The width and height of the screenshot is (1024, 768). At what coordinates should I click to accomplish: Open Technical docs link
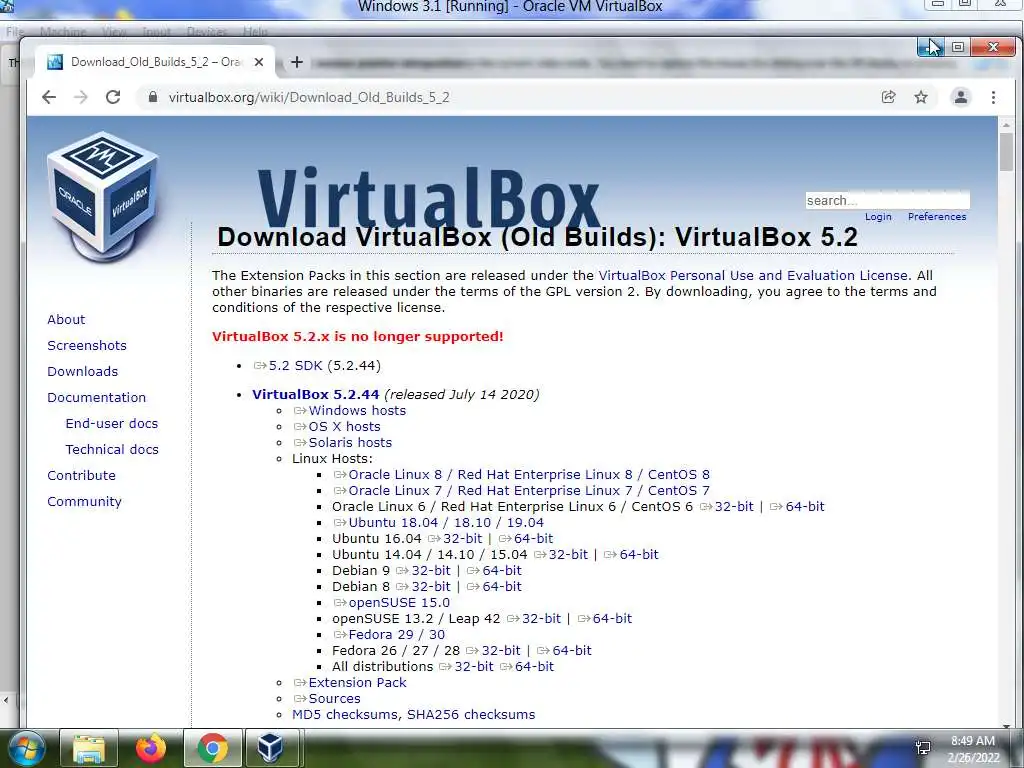click(112, 449)
